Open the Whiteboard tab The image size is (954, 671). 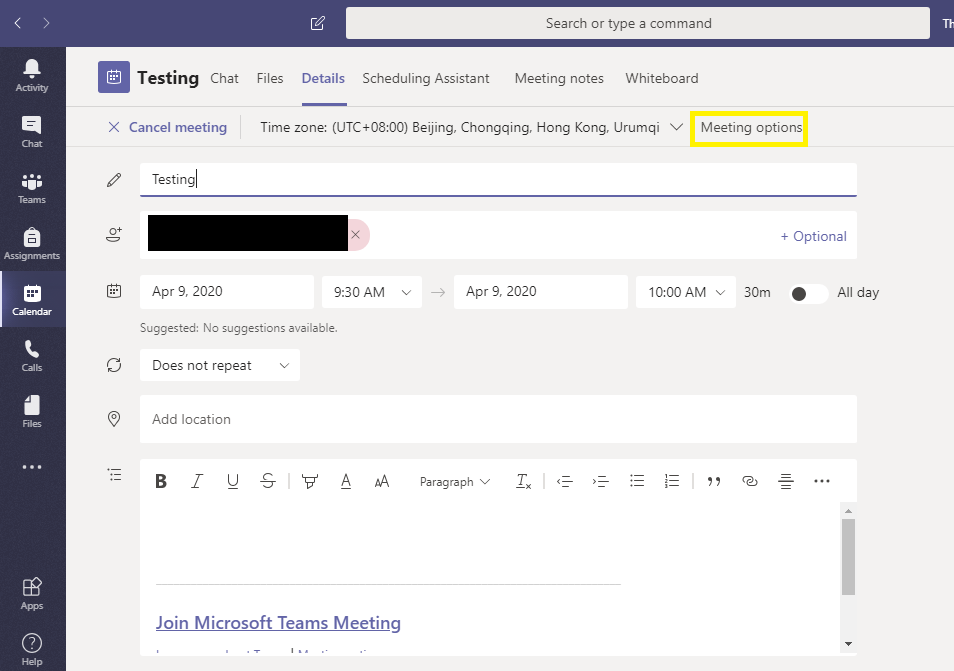pyautogui.click(x=662, y=78)
